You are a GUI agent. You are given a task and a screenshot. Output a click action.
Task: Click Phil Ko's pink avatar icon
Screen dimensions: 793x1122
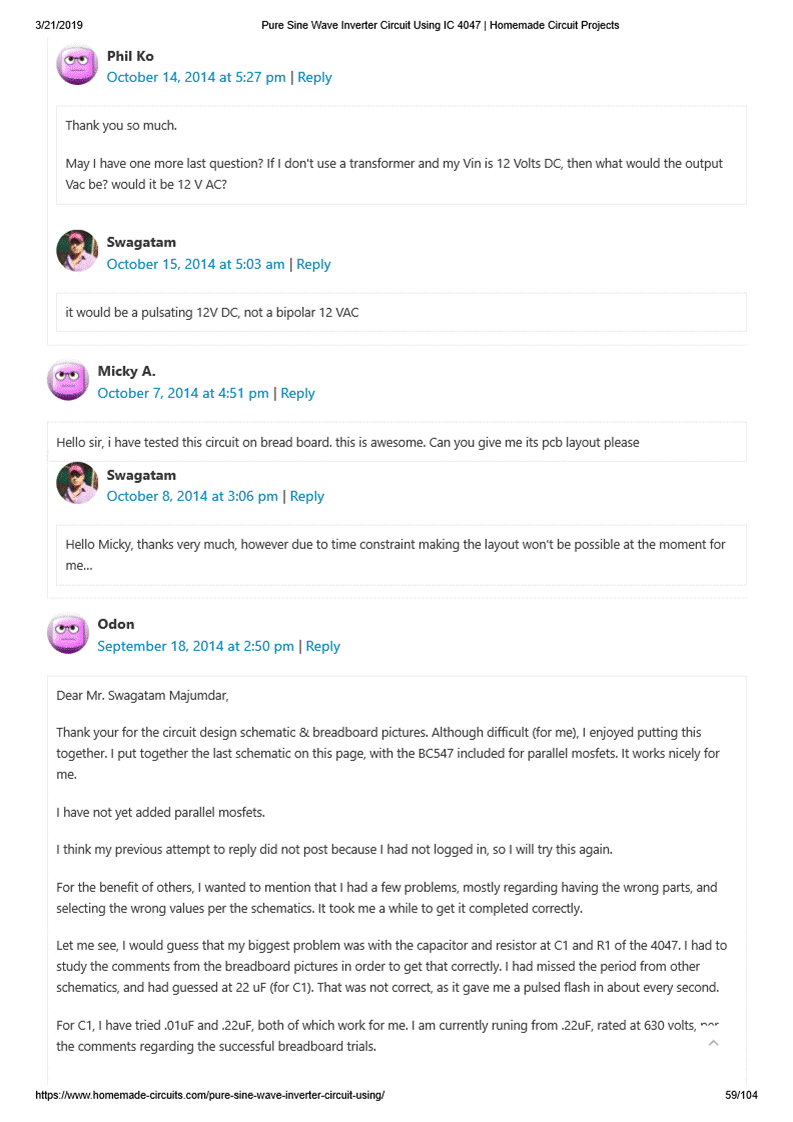(77, 66)
